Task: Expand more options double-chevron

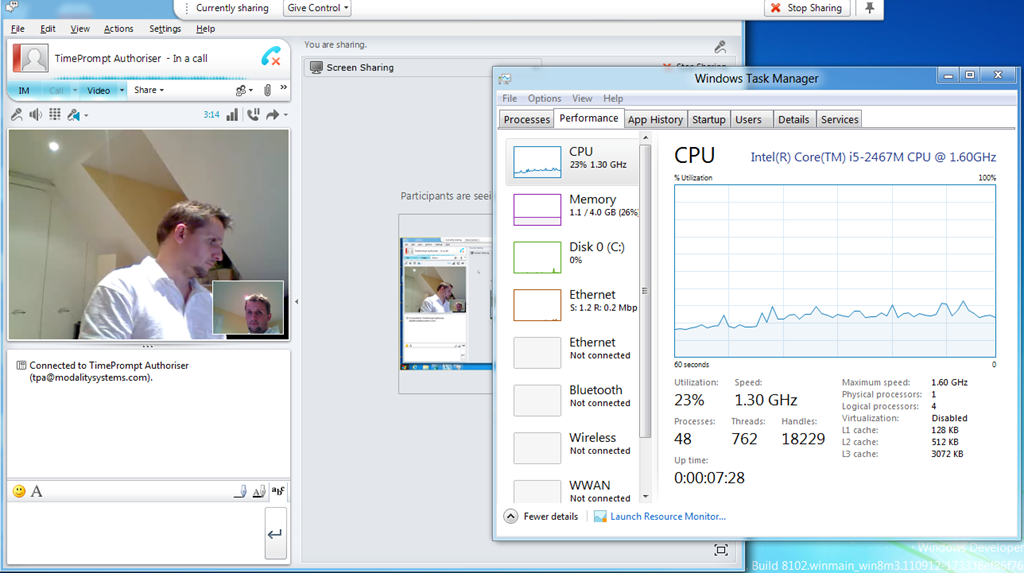Action: point(283,87)
